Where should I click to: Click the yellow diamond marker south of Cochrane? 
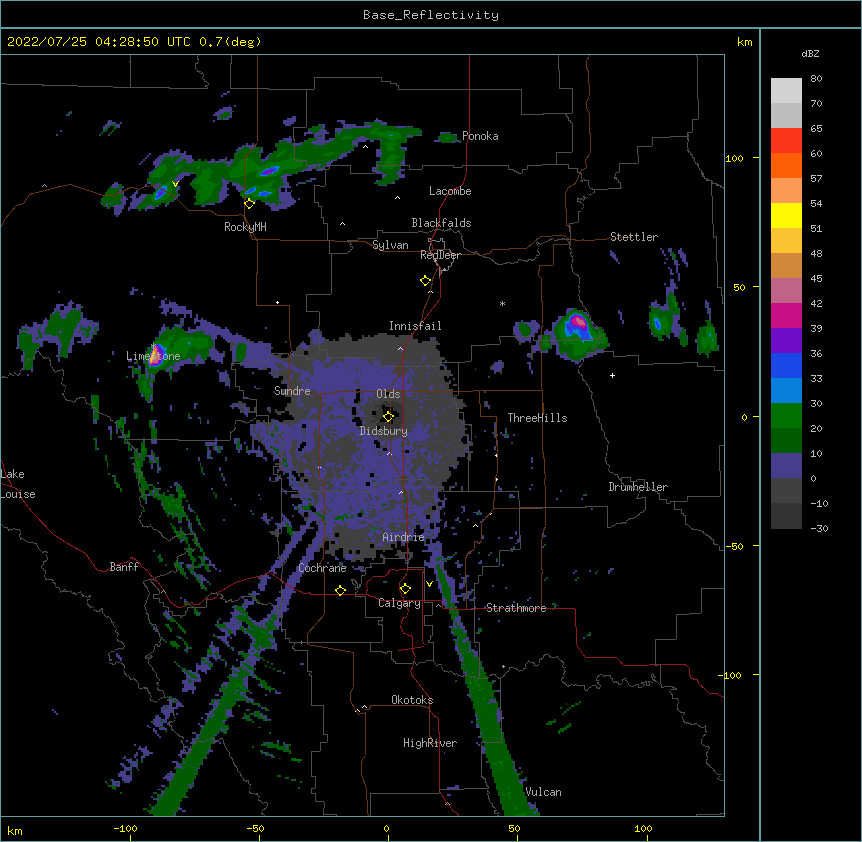point(340,590)
